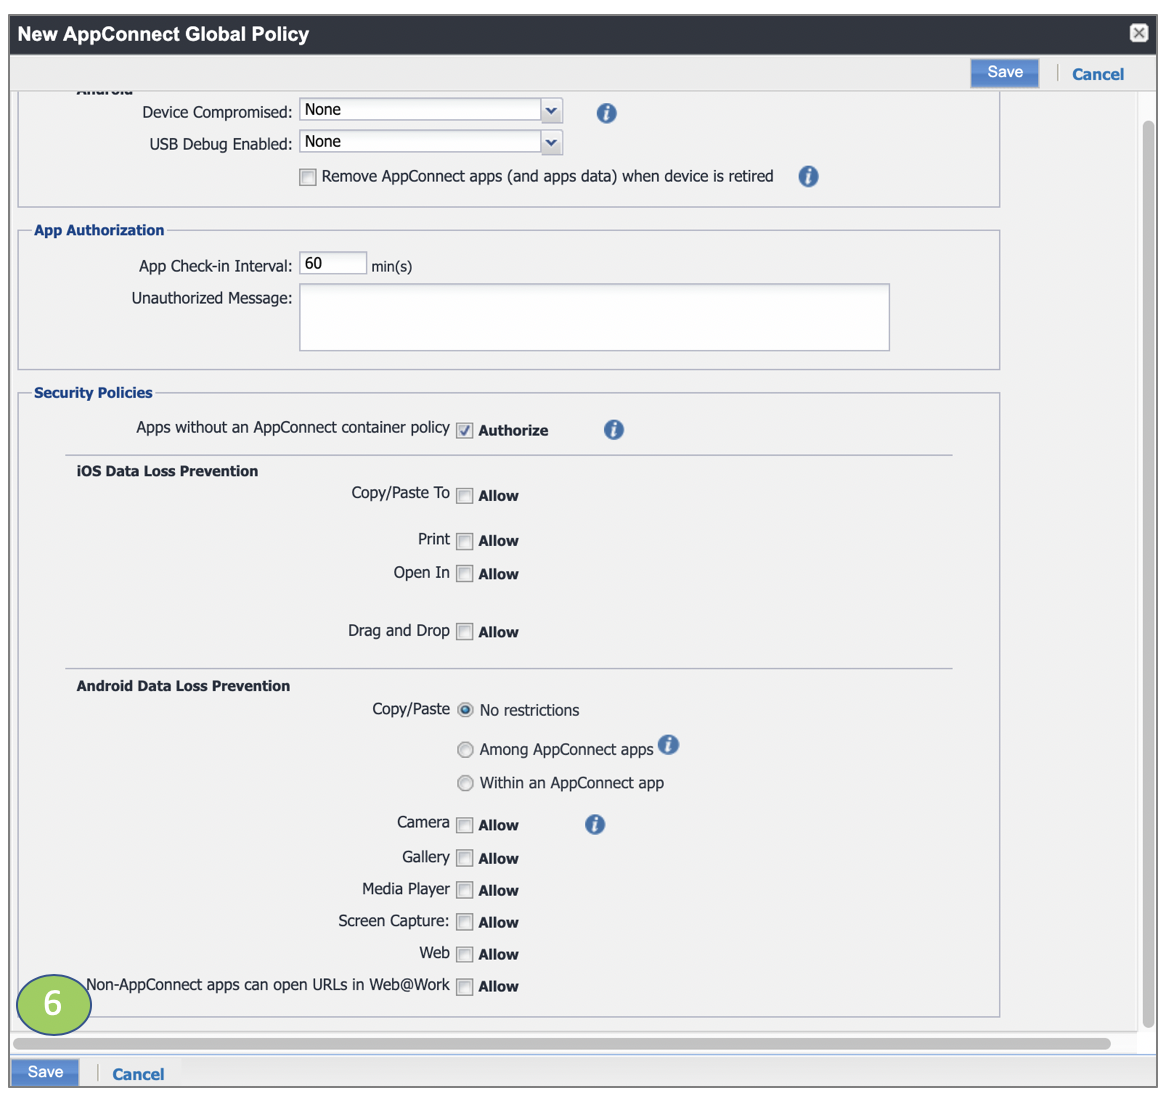Click the horizontal scrollbar at the bottom
Screen dimensions: 1172x1100
tap(560, 1044)
